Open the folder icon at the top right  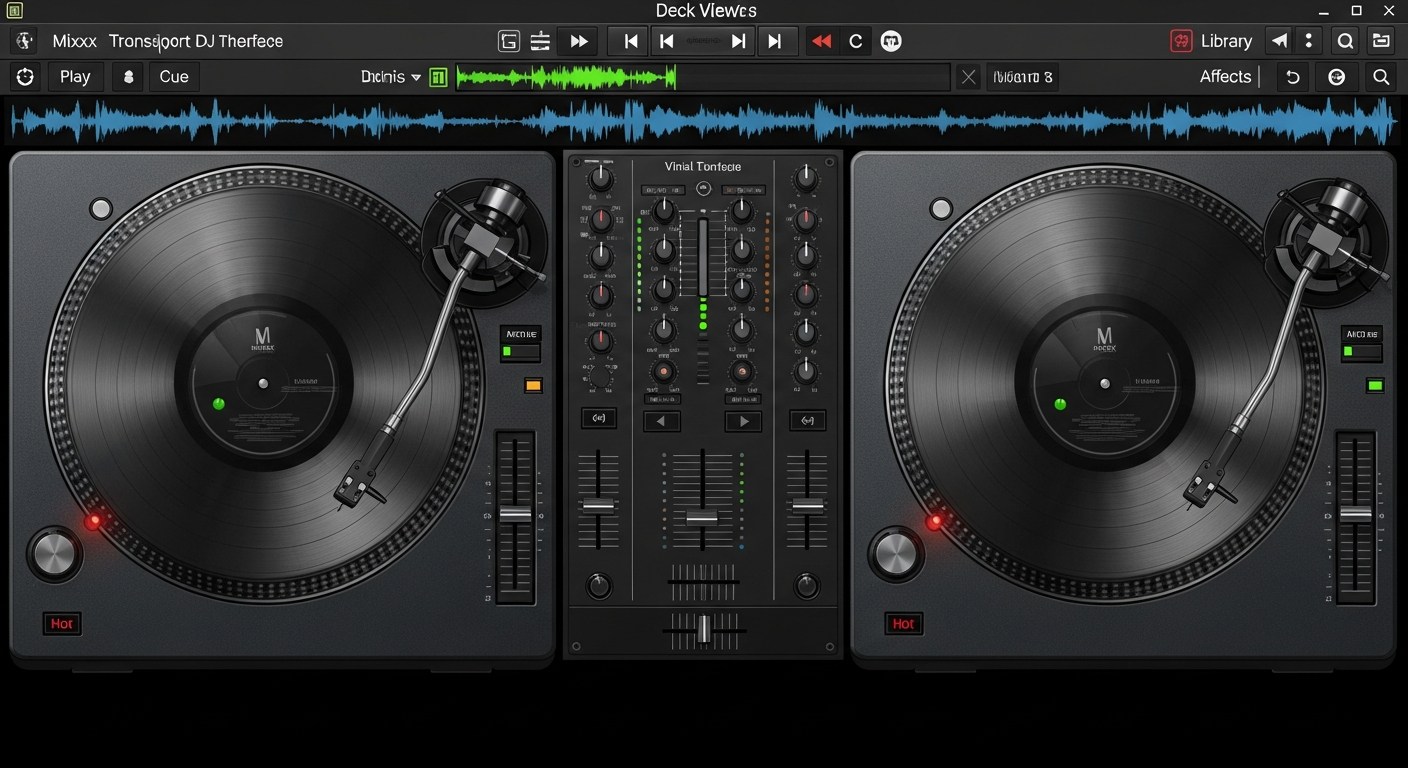tap(1383, 41)
